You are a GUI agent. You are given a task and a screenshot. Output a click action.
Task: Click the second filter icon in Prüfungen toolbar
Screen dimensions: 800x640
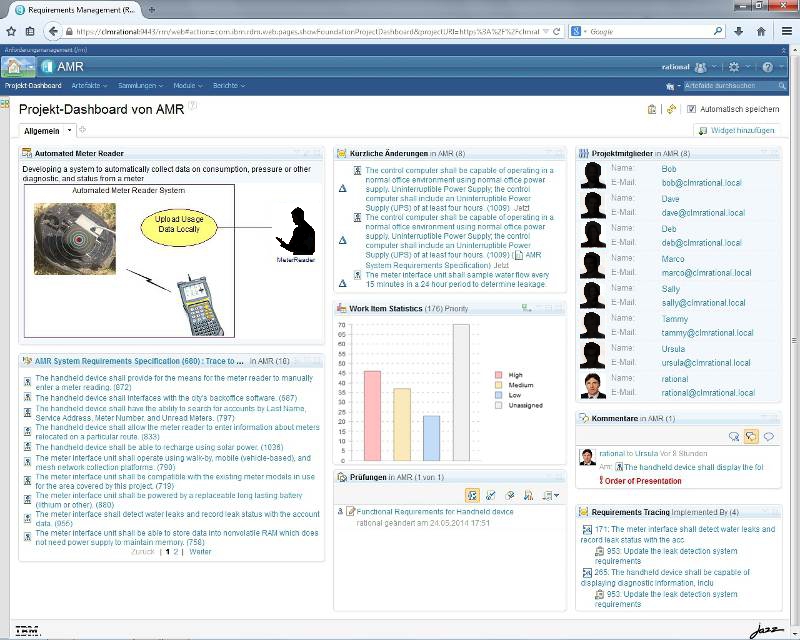point(491,495)
